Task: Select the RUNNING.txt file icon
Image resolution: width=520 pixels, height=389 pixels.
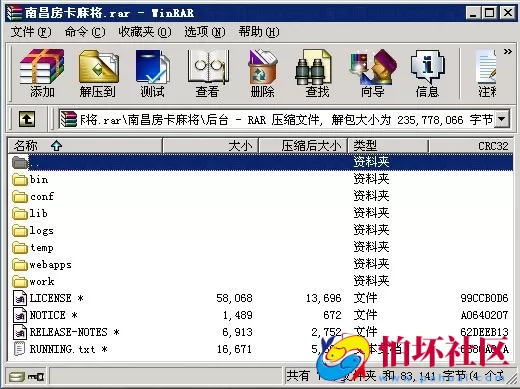Action: (20, 349)
